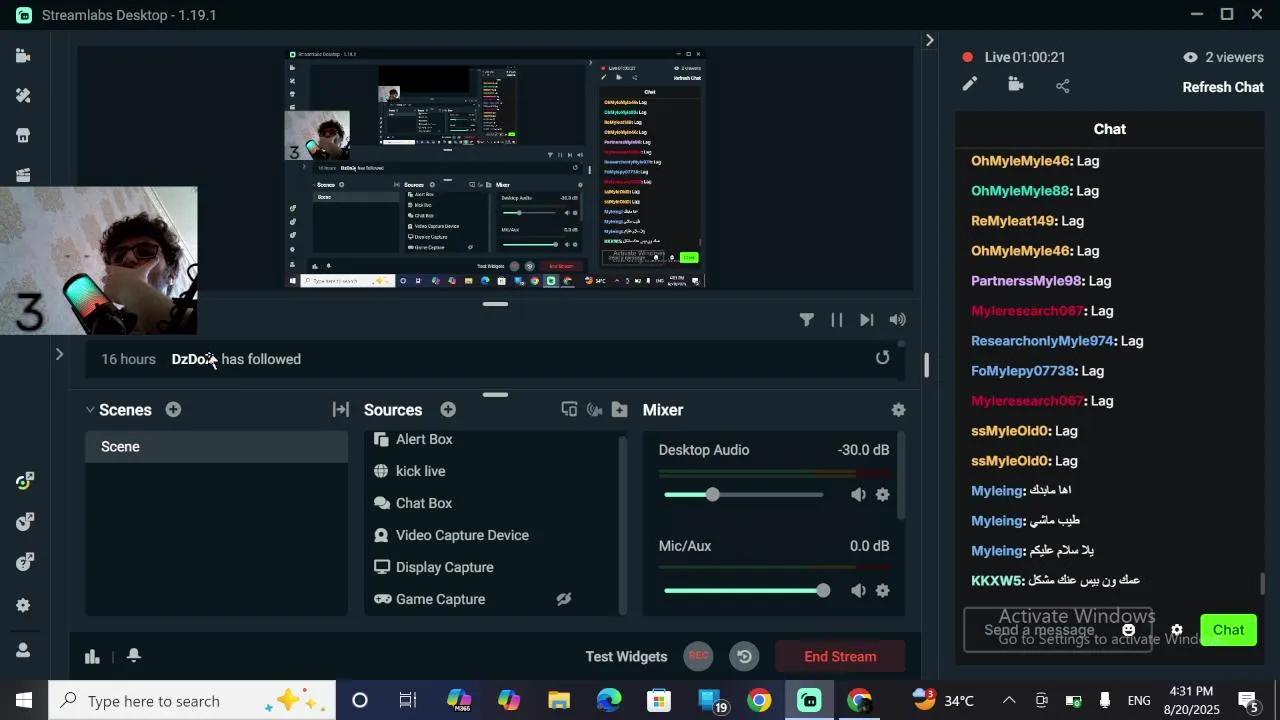Click the notifications bell icon

[x=134, y=656]
